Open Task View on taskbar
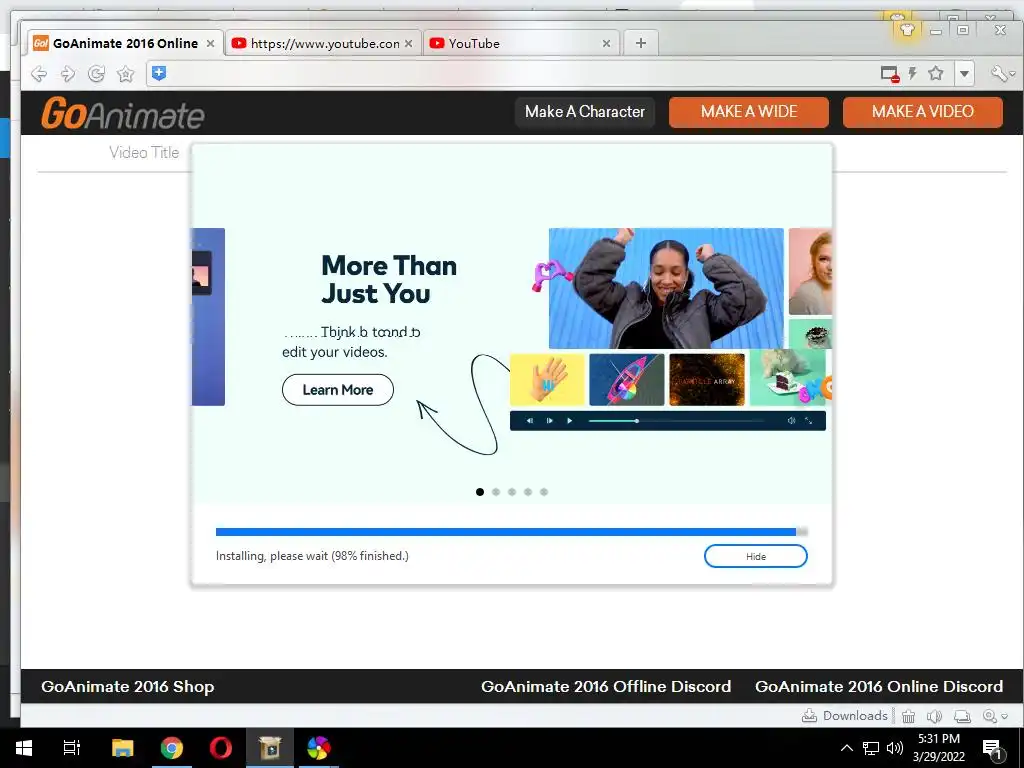The width and height of the screenshot is (1024, 768). (72, 748)
